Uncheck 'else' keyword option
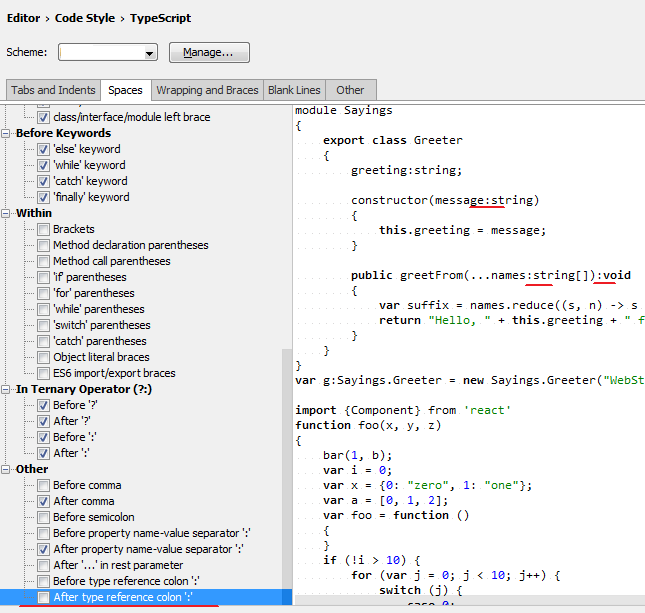 click(43, 149)
